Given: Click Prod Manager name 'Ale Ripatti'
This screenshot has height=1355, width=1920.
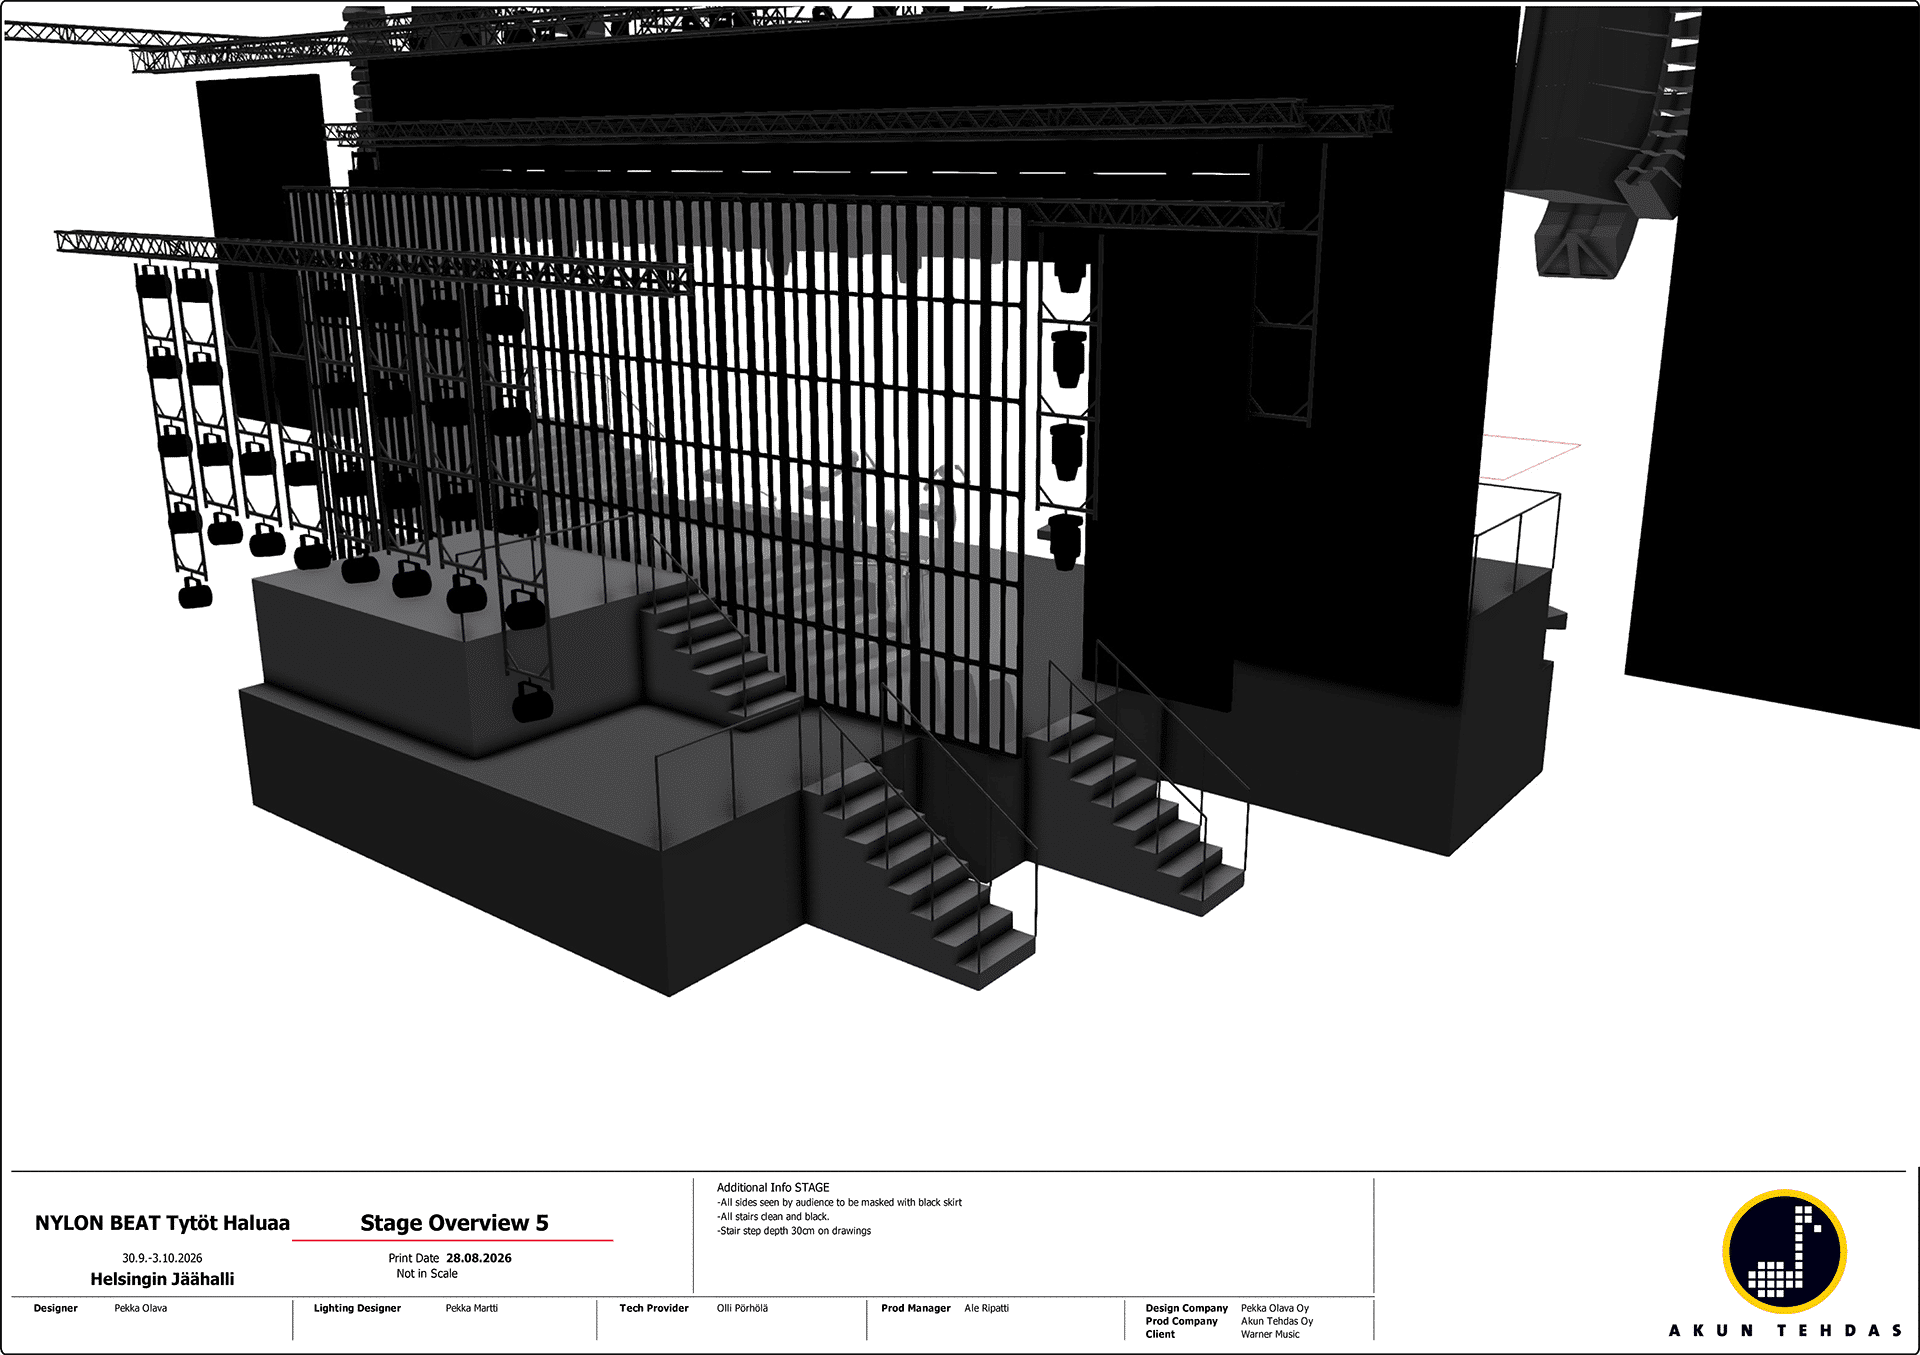Looking at the screenshot, I should click(x=987, y=1308).
